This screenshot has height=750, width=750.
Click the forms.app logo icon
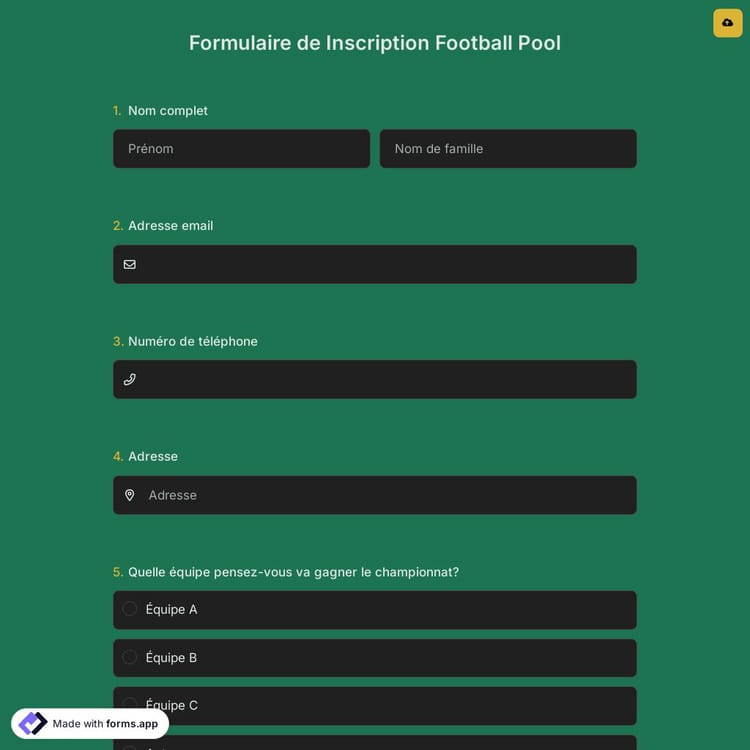(x=33, y=723)
